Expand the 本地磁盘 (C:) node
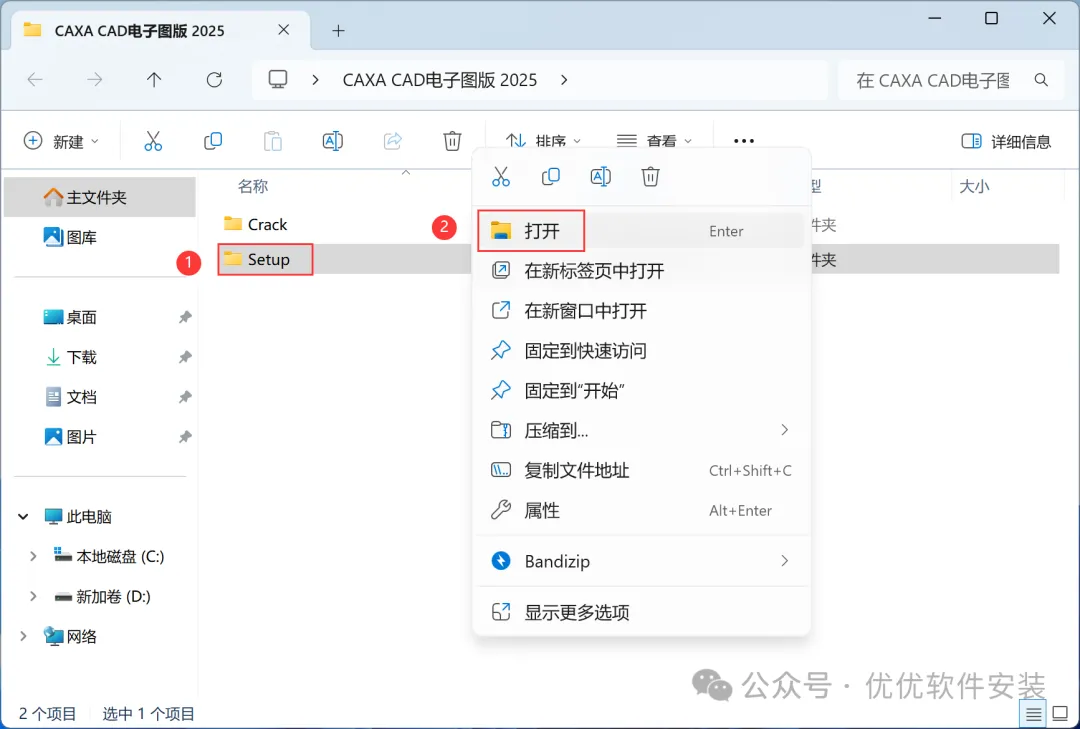This screenshot has height=729, width=1080. click(32, 556)
